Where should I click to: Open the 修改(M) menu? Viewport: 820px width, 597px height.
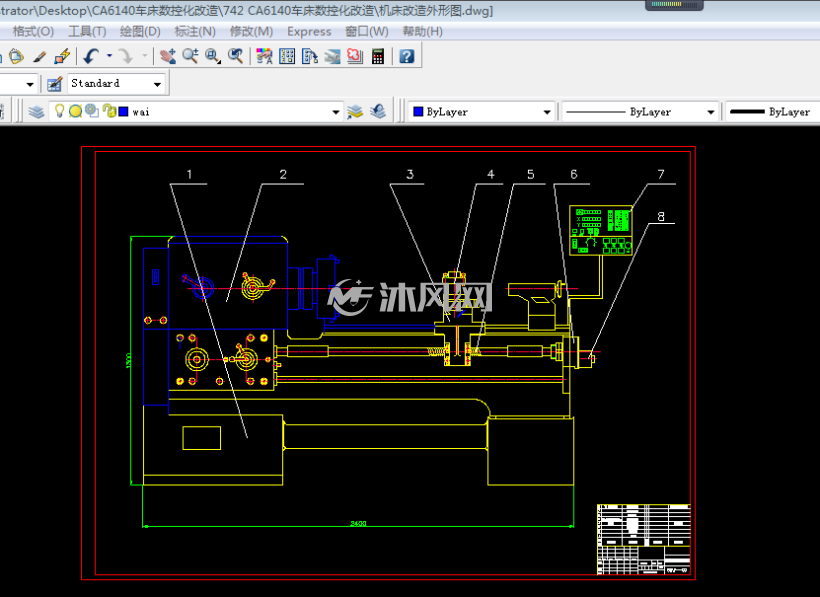(x=251, y=31)
